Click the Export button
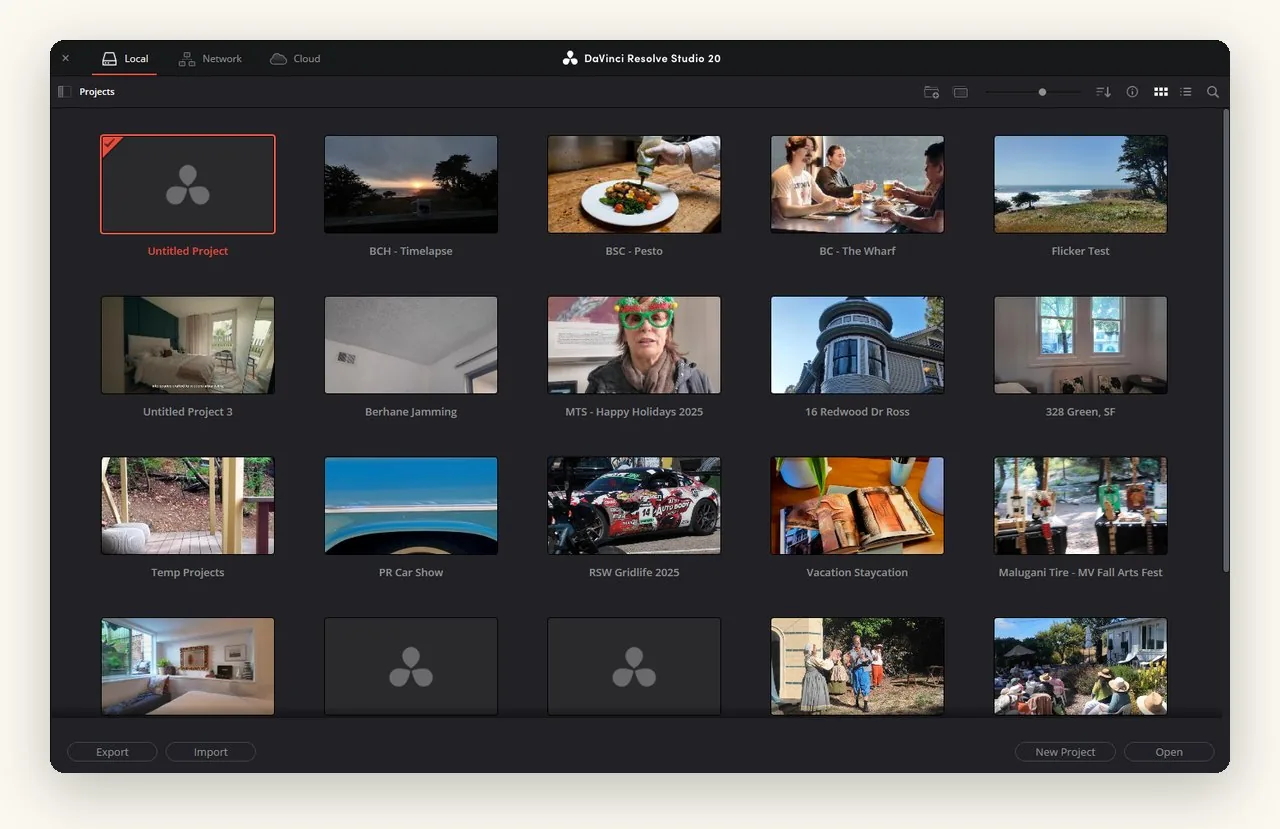This screenshot has height=829, width=1280. click(112, 752)
